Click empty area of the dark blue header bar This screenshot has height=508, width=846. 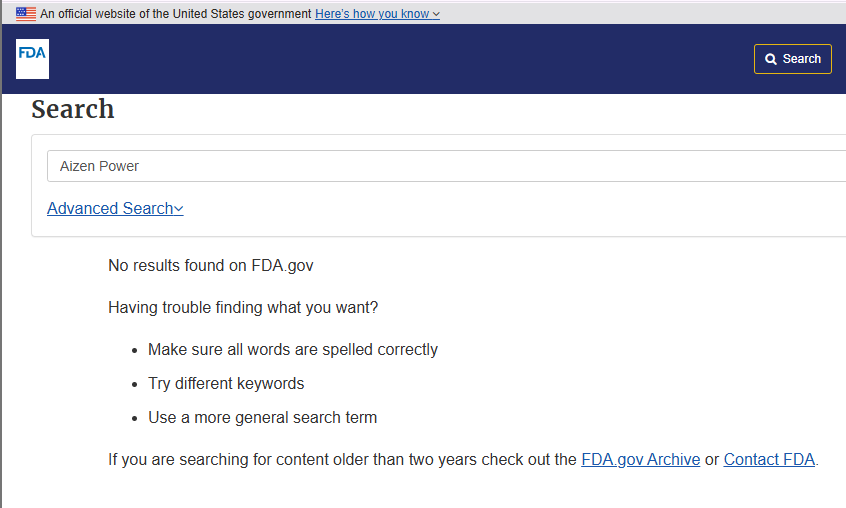[400, 59]
